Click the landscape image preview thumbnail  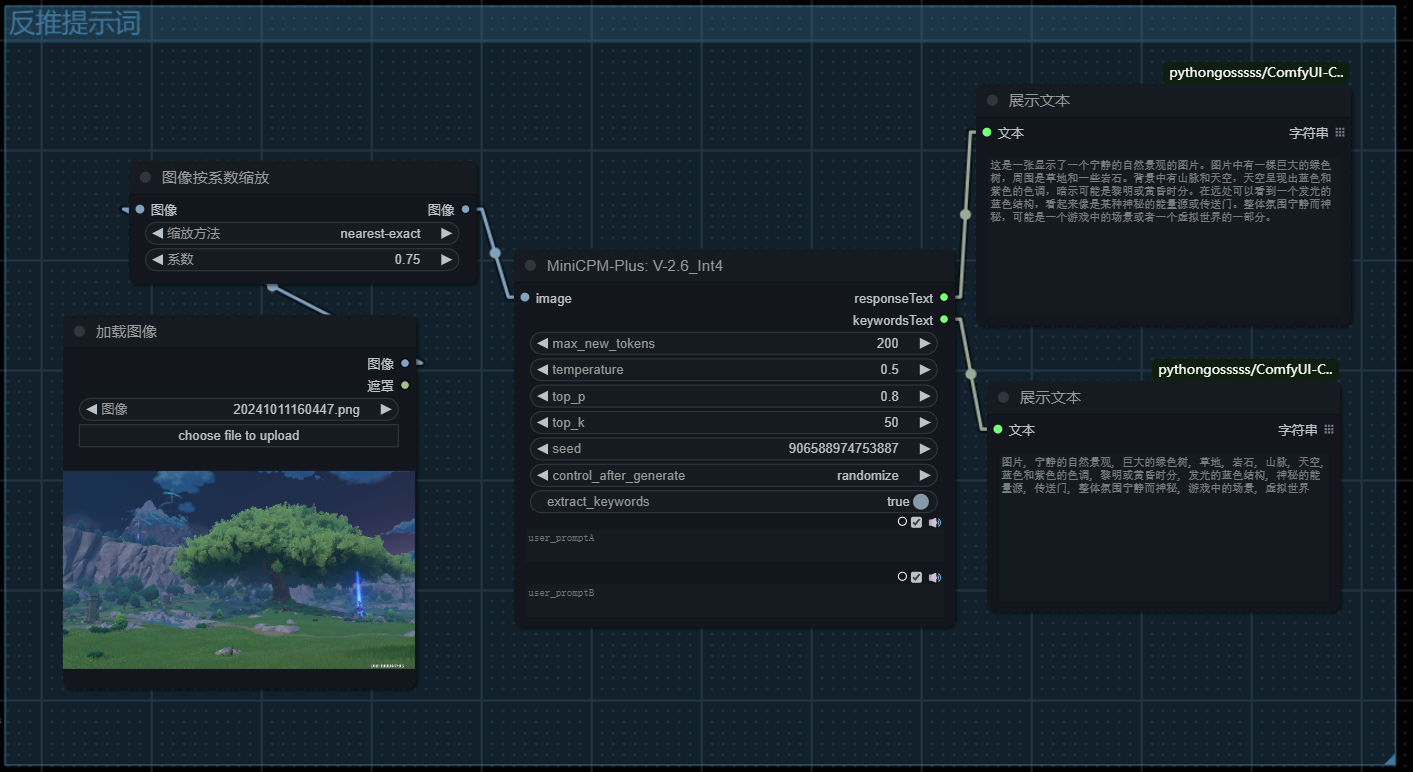pos(239,570)
